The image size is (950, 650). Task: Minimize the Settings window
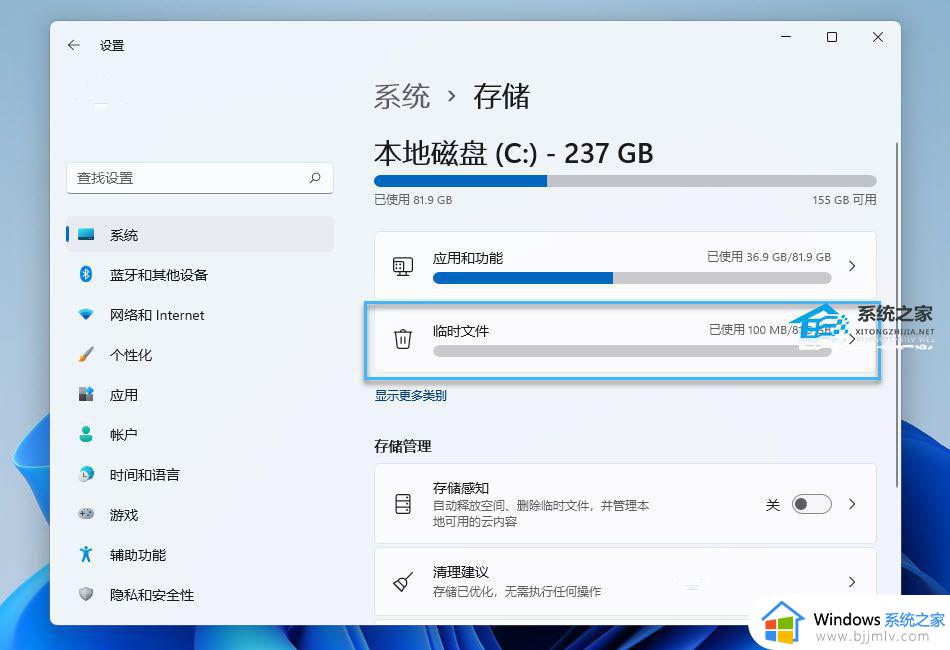786,37
